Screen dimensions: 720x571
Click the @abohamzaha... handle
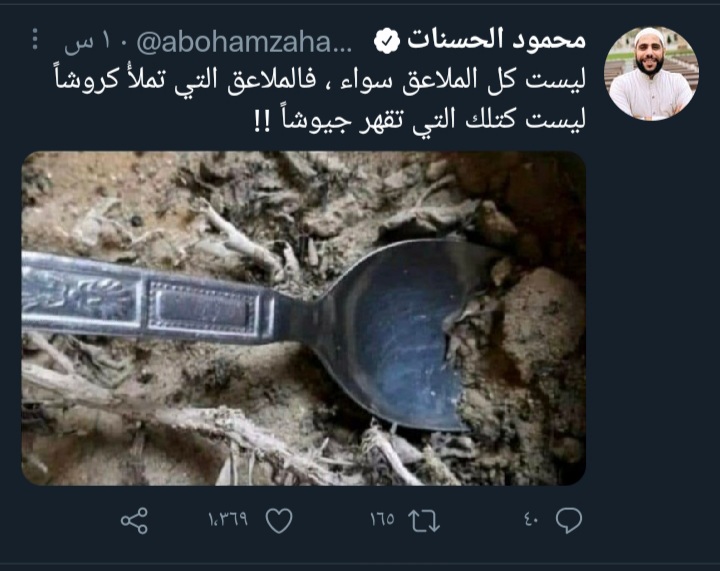click(244, 43)
